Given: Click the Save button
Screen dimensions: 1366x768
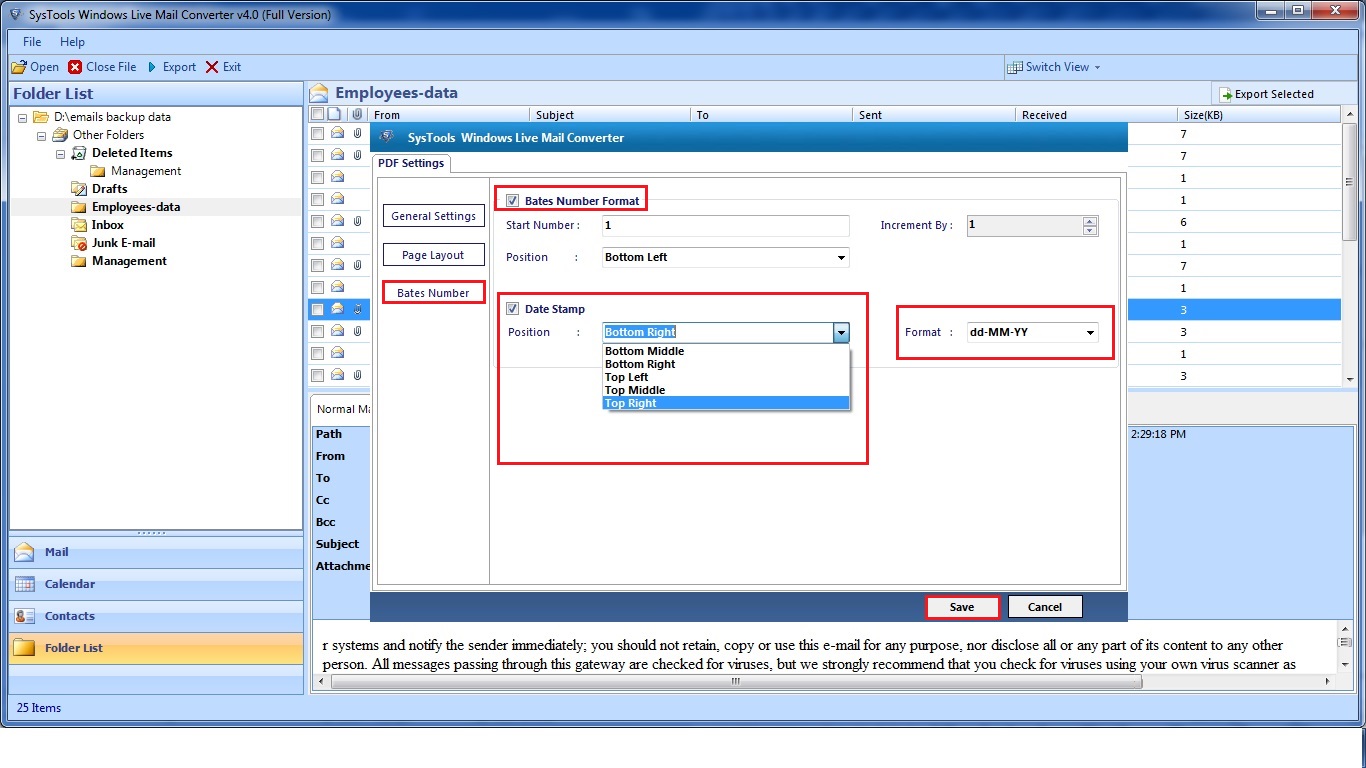Looking at the screenshot, I should point(962,607).
